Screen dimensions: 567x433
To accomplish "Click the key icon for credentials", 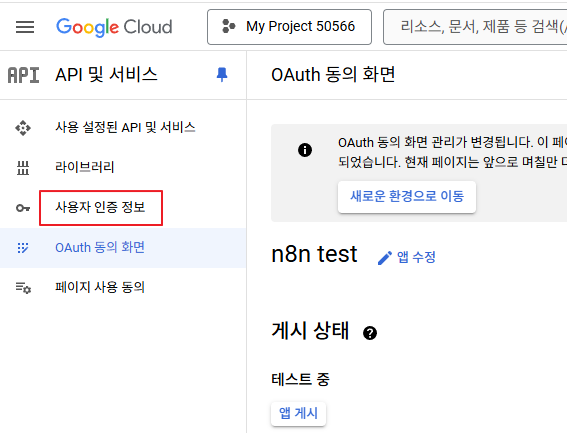I will click(x=23, y=208).
